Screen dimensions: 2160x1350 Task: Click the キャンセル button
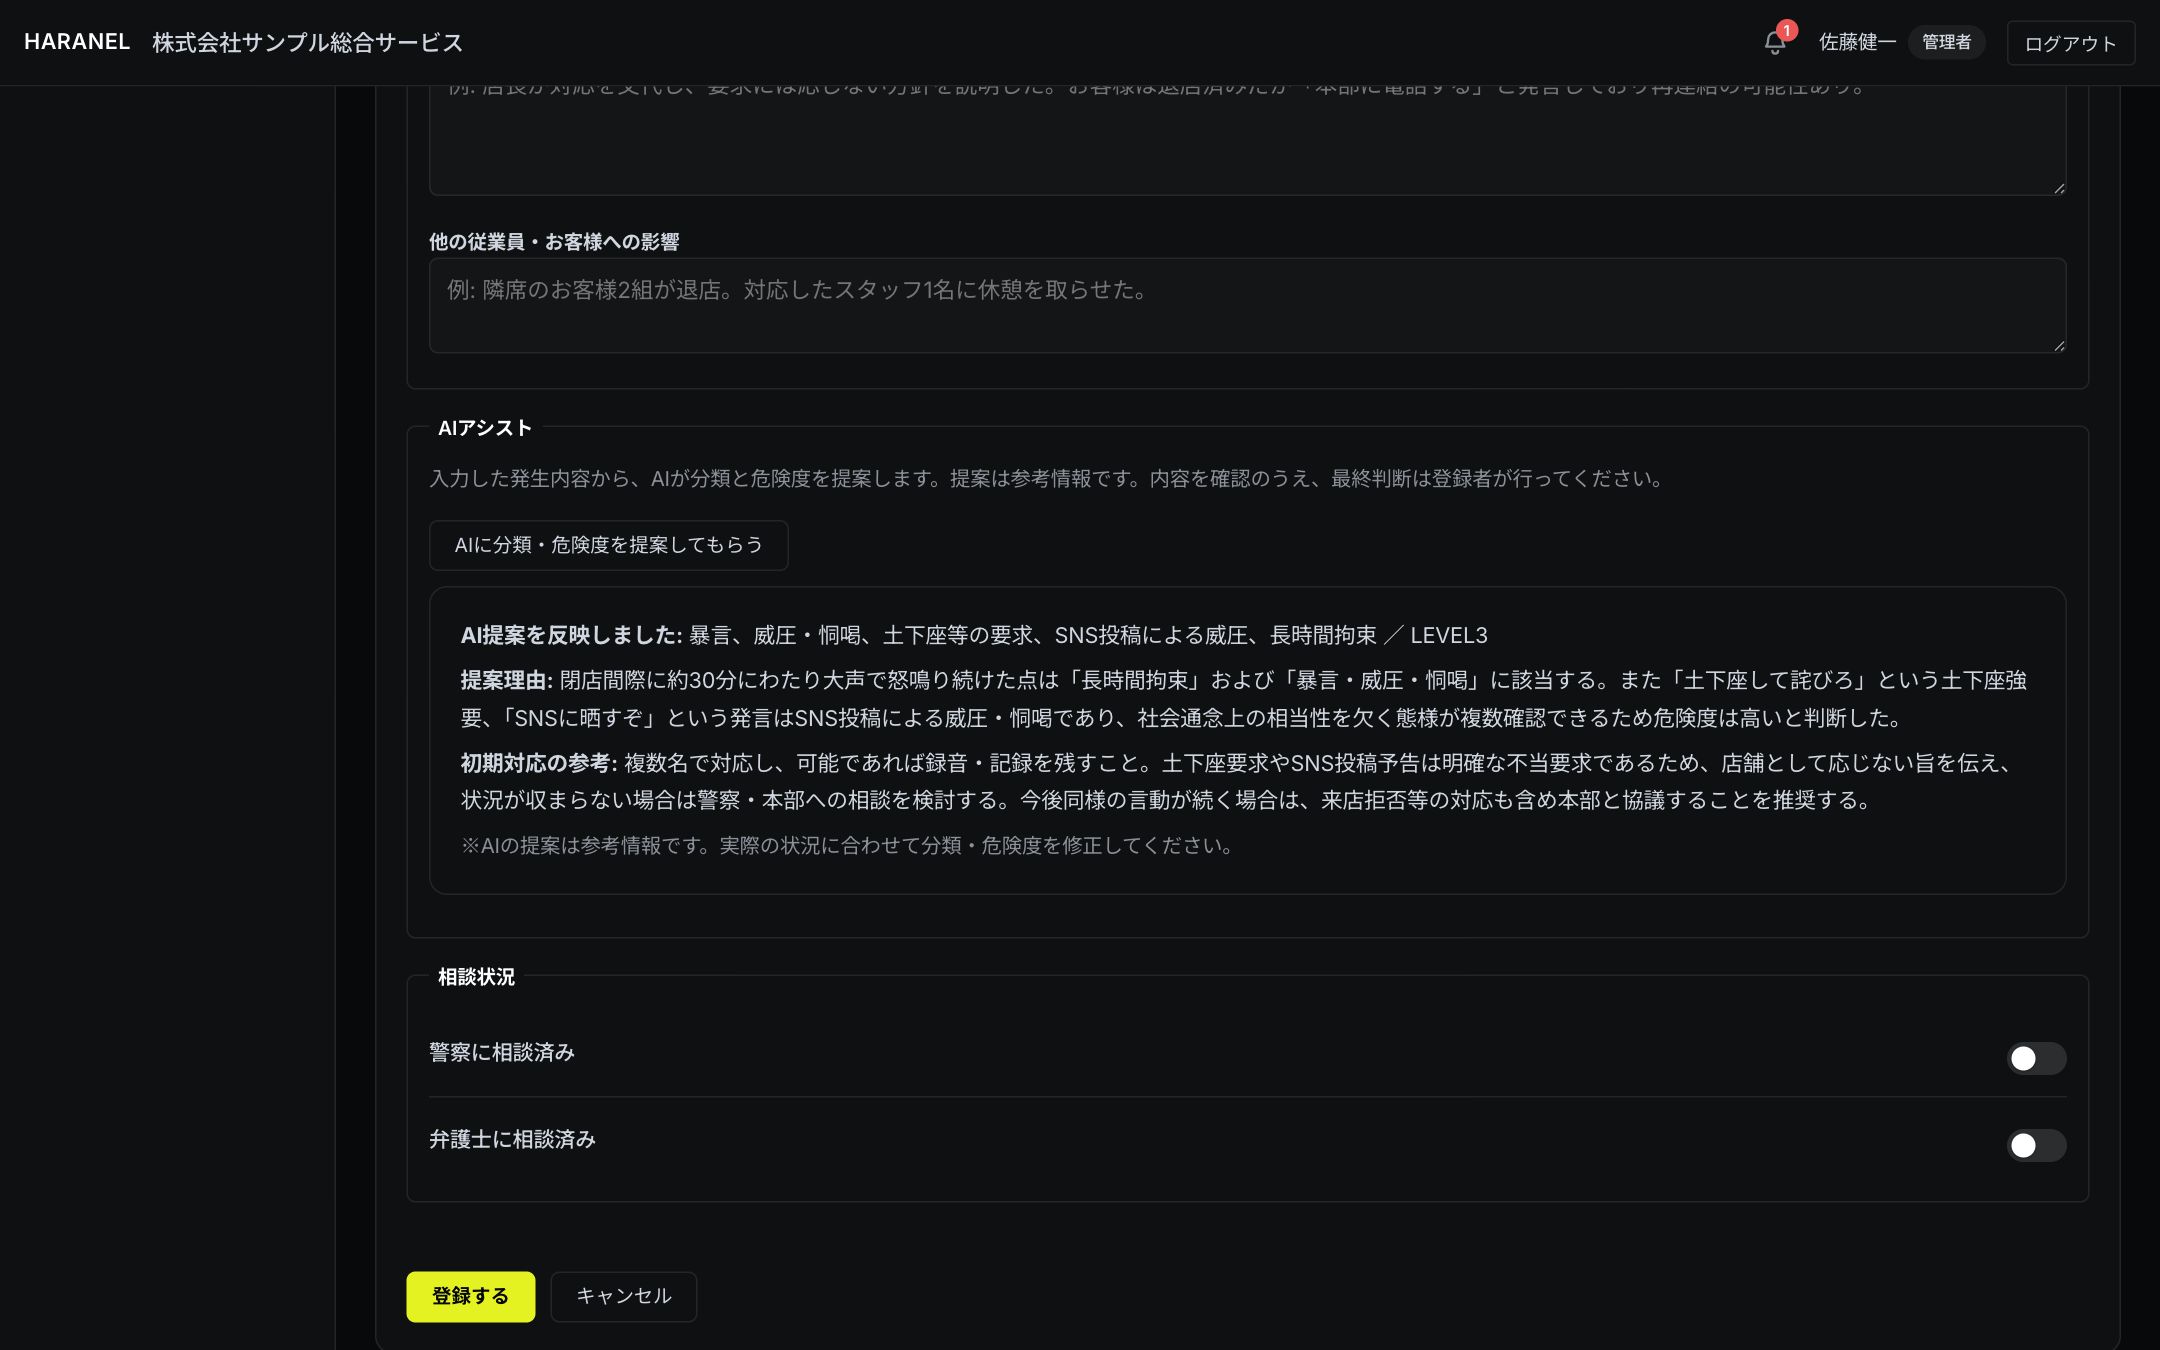623,1296
